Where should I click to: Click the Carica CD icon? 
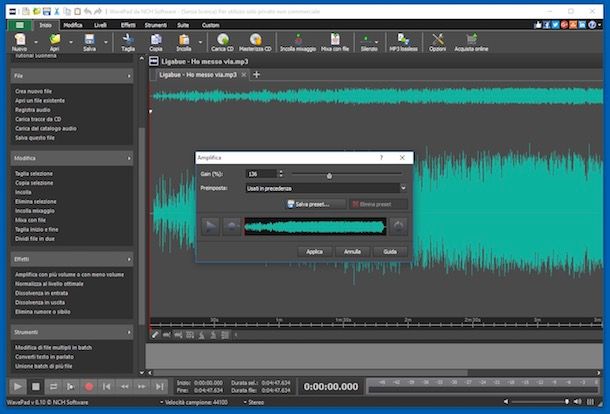click(x=223, y=42)
